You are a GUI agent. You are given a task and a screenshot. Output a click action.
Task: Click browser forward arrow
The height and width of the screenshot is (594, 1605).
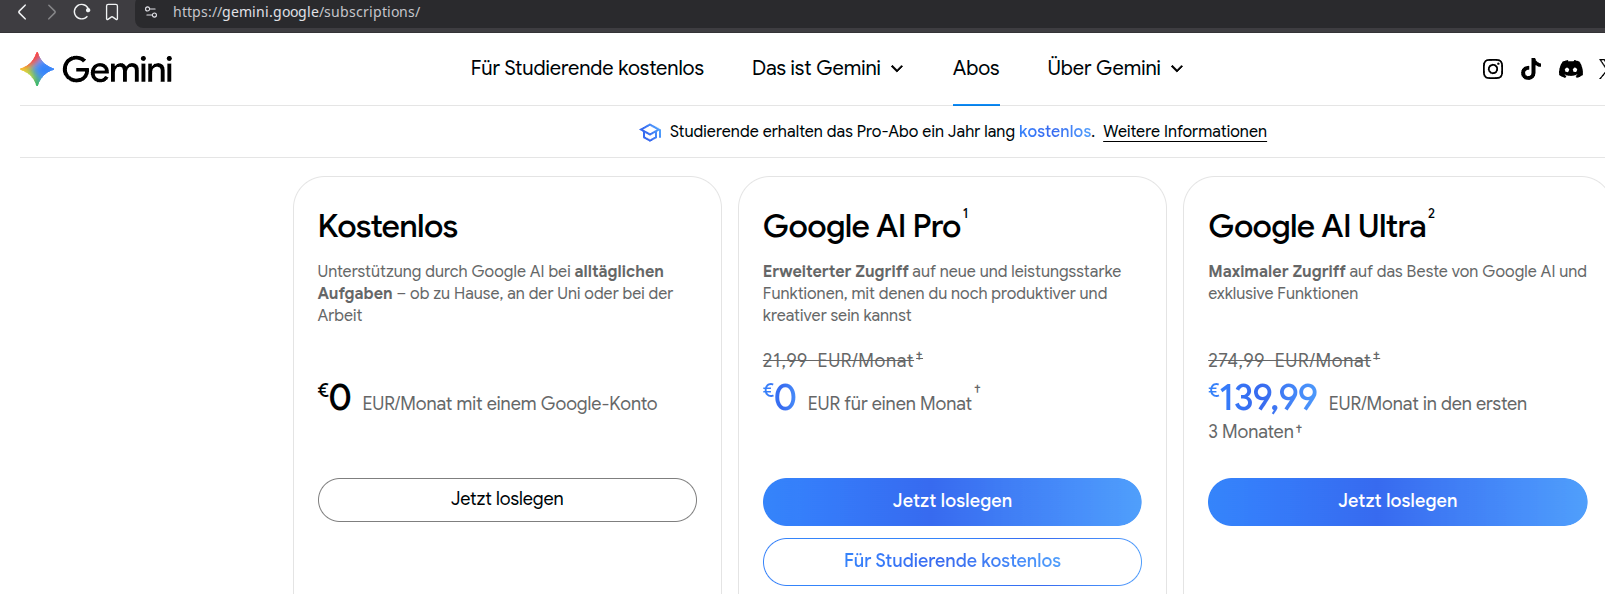click(52, 12)
